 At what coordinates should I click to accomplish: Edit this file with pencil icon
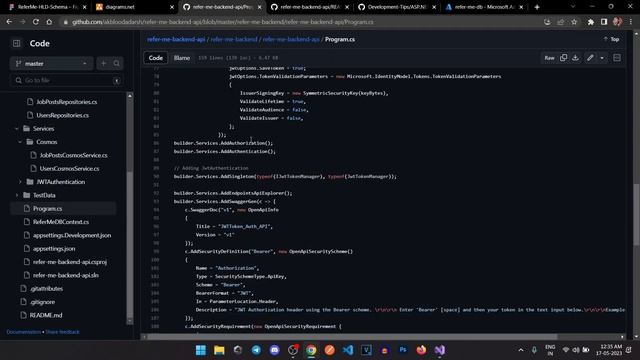(590, 58)
